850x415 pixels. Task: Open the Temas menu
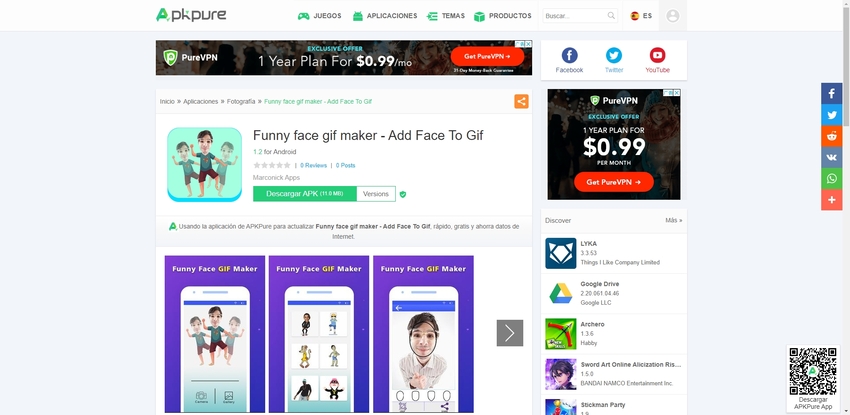[446, 16]
